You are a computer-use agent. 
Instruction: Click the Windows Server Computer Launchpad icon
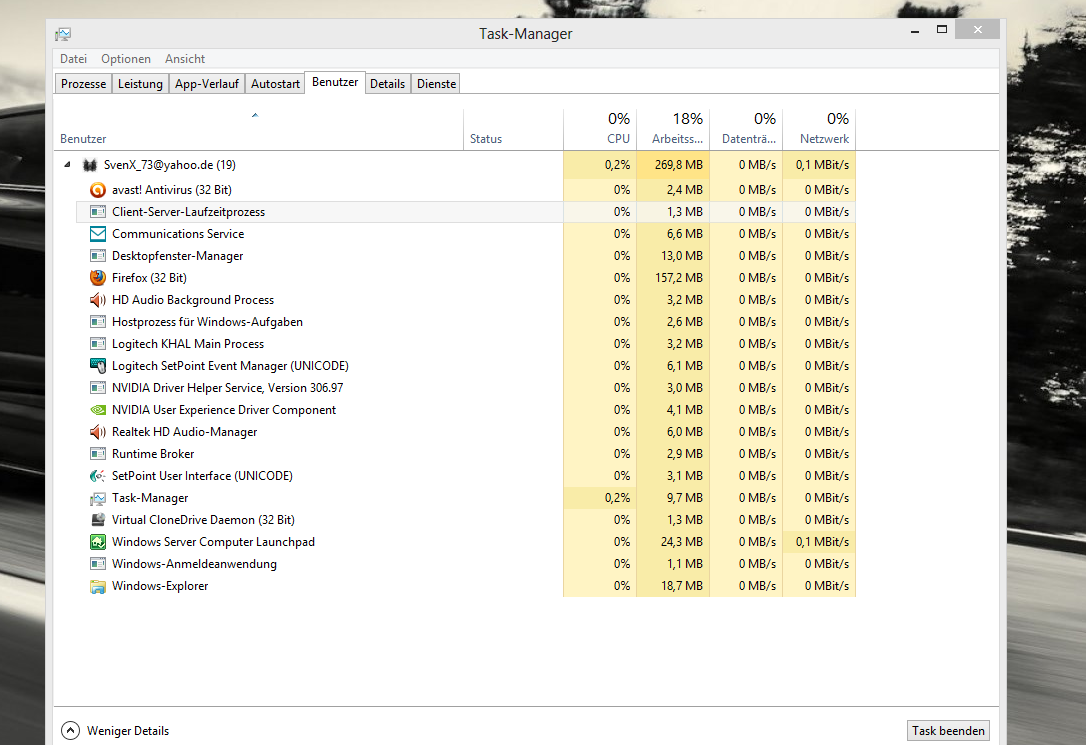point(98,542)
